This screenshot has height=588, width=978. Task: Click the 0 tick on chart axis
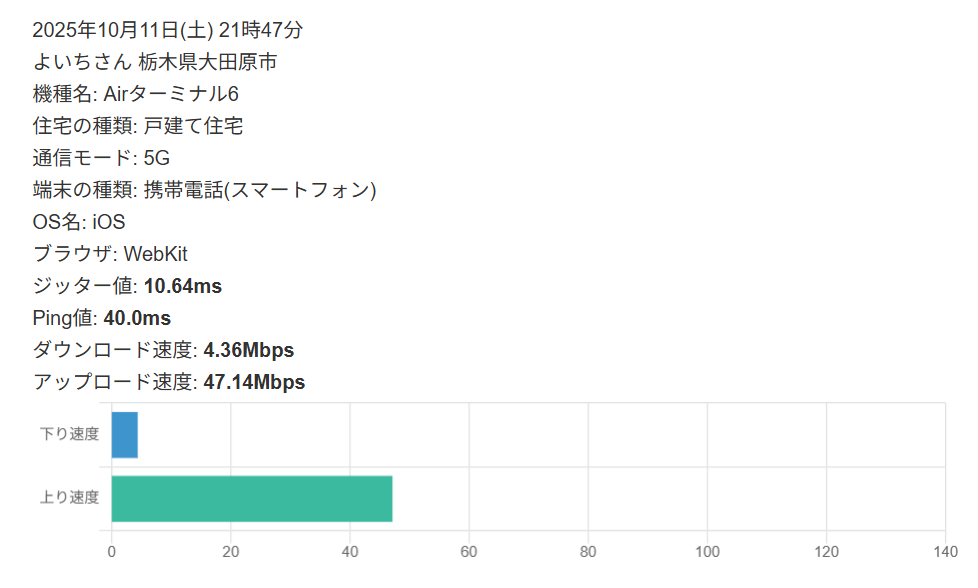111,551
